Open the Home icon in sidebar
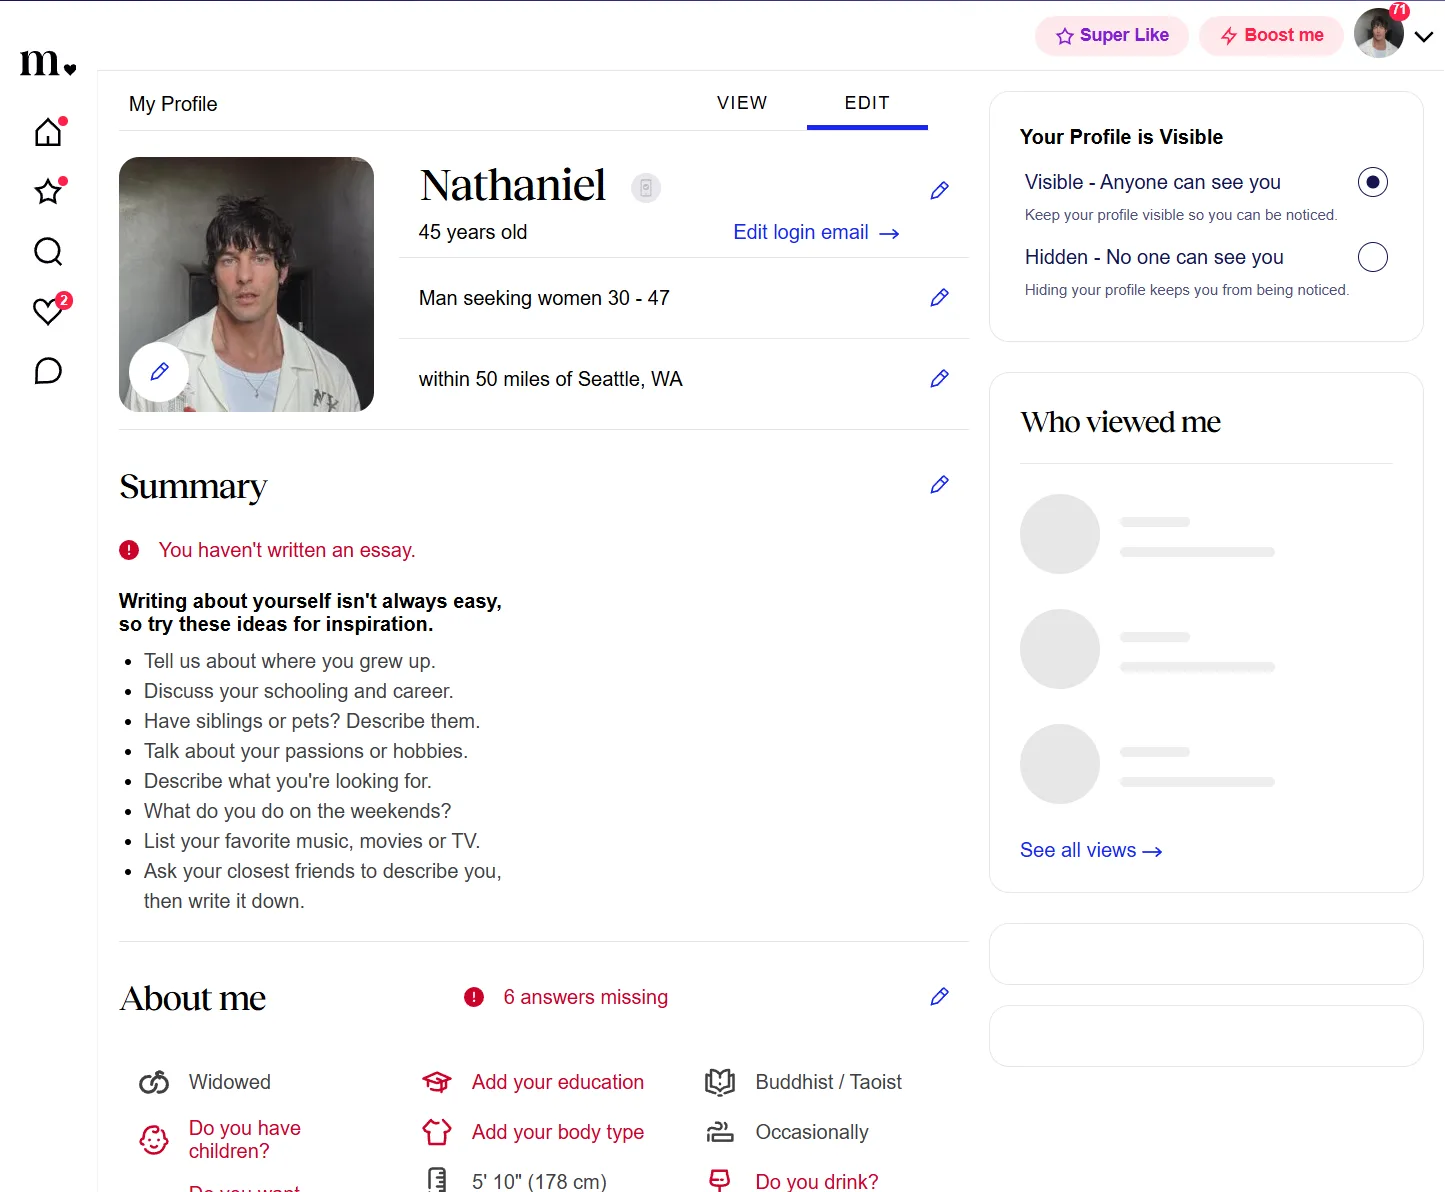Image resolution: width=1445 pixels, height=1192 pixels. [x=48, y=132]
